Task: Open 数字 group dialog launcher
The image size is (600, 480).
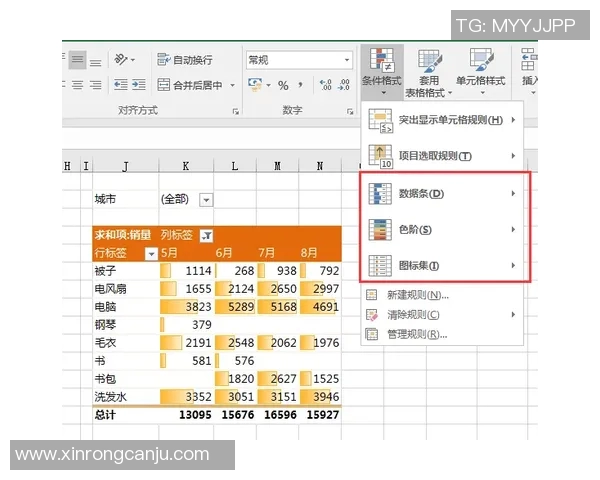Action: (350, 111)
